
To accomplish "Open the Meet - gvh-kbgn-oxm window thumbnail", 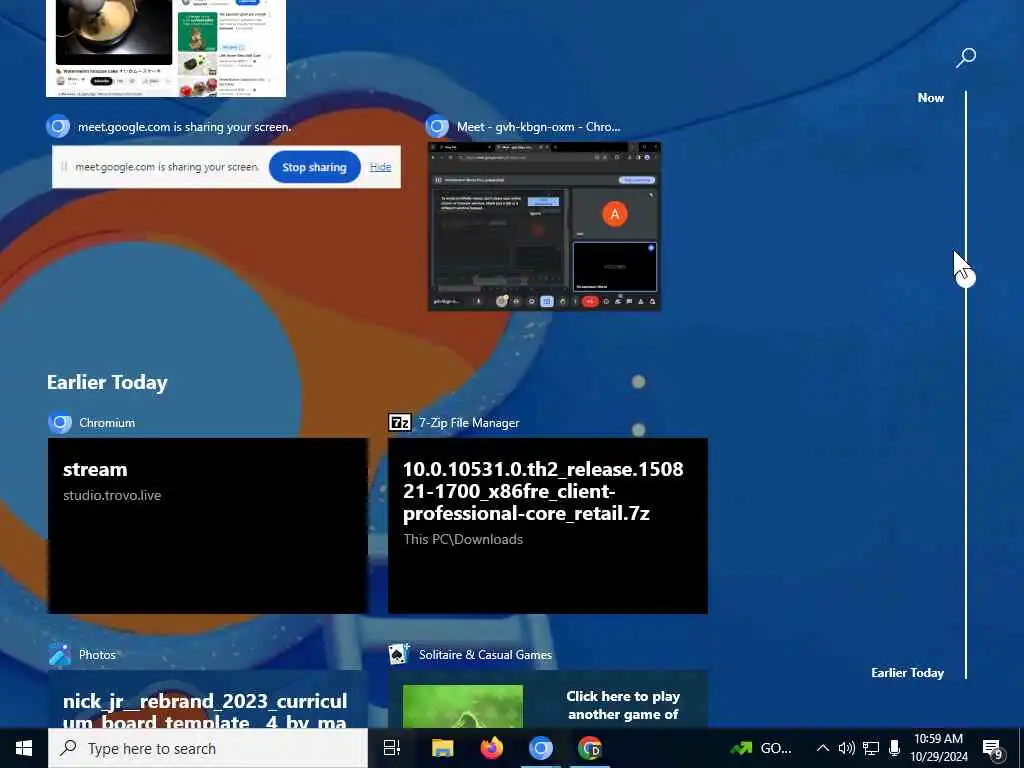I will [544, 226].
